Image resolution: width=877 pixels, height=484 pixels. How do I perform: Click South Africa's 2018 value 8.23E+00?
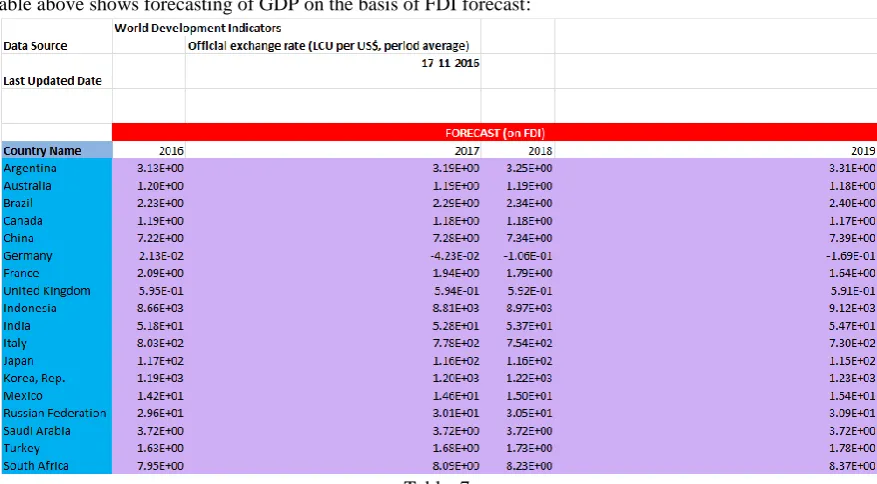pyautogui.click(x=529, y=466)
